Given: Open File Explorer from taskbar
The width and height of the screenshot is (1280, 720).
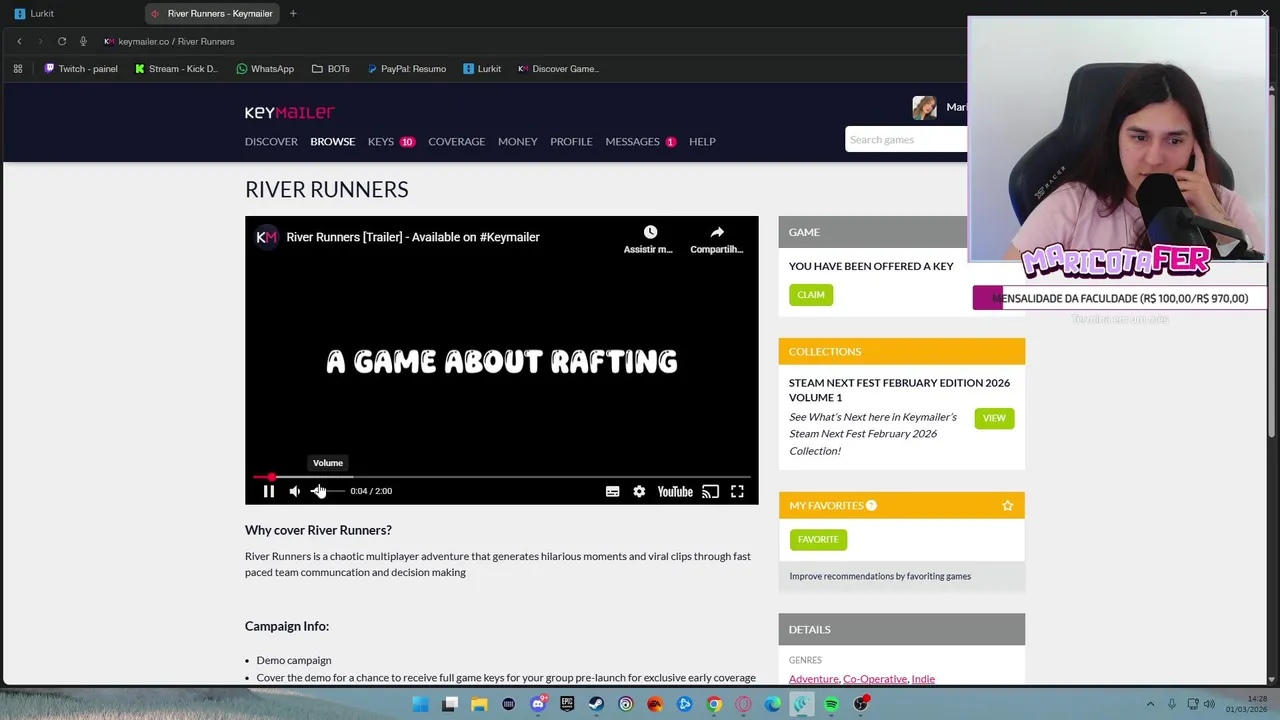Looking at the screenshot, I should (479, 704).
